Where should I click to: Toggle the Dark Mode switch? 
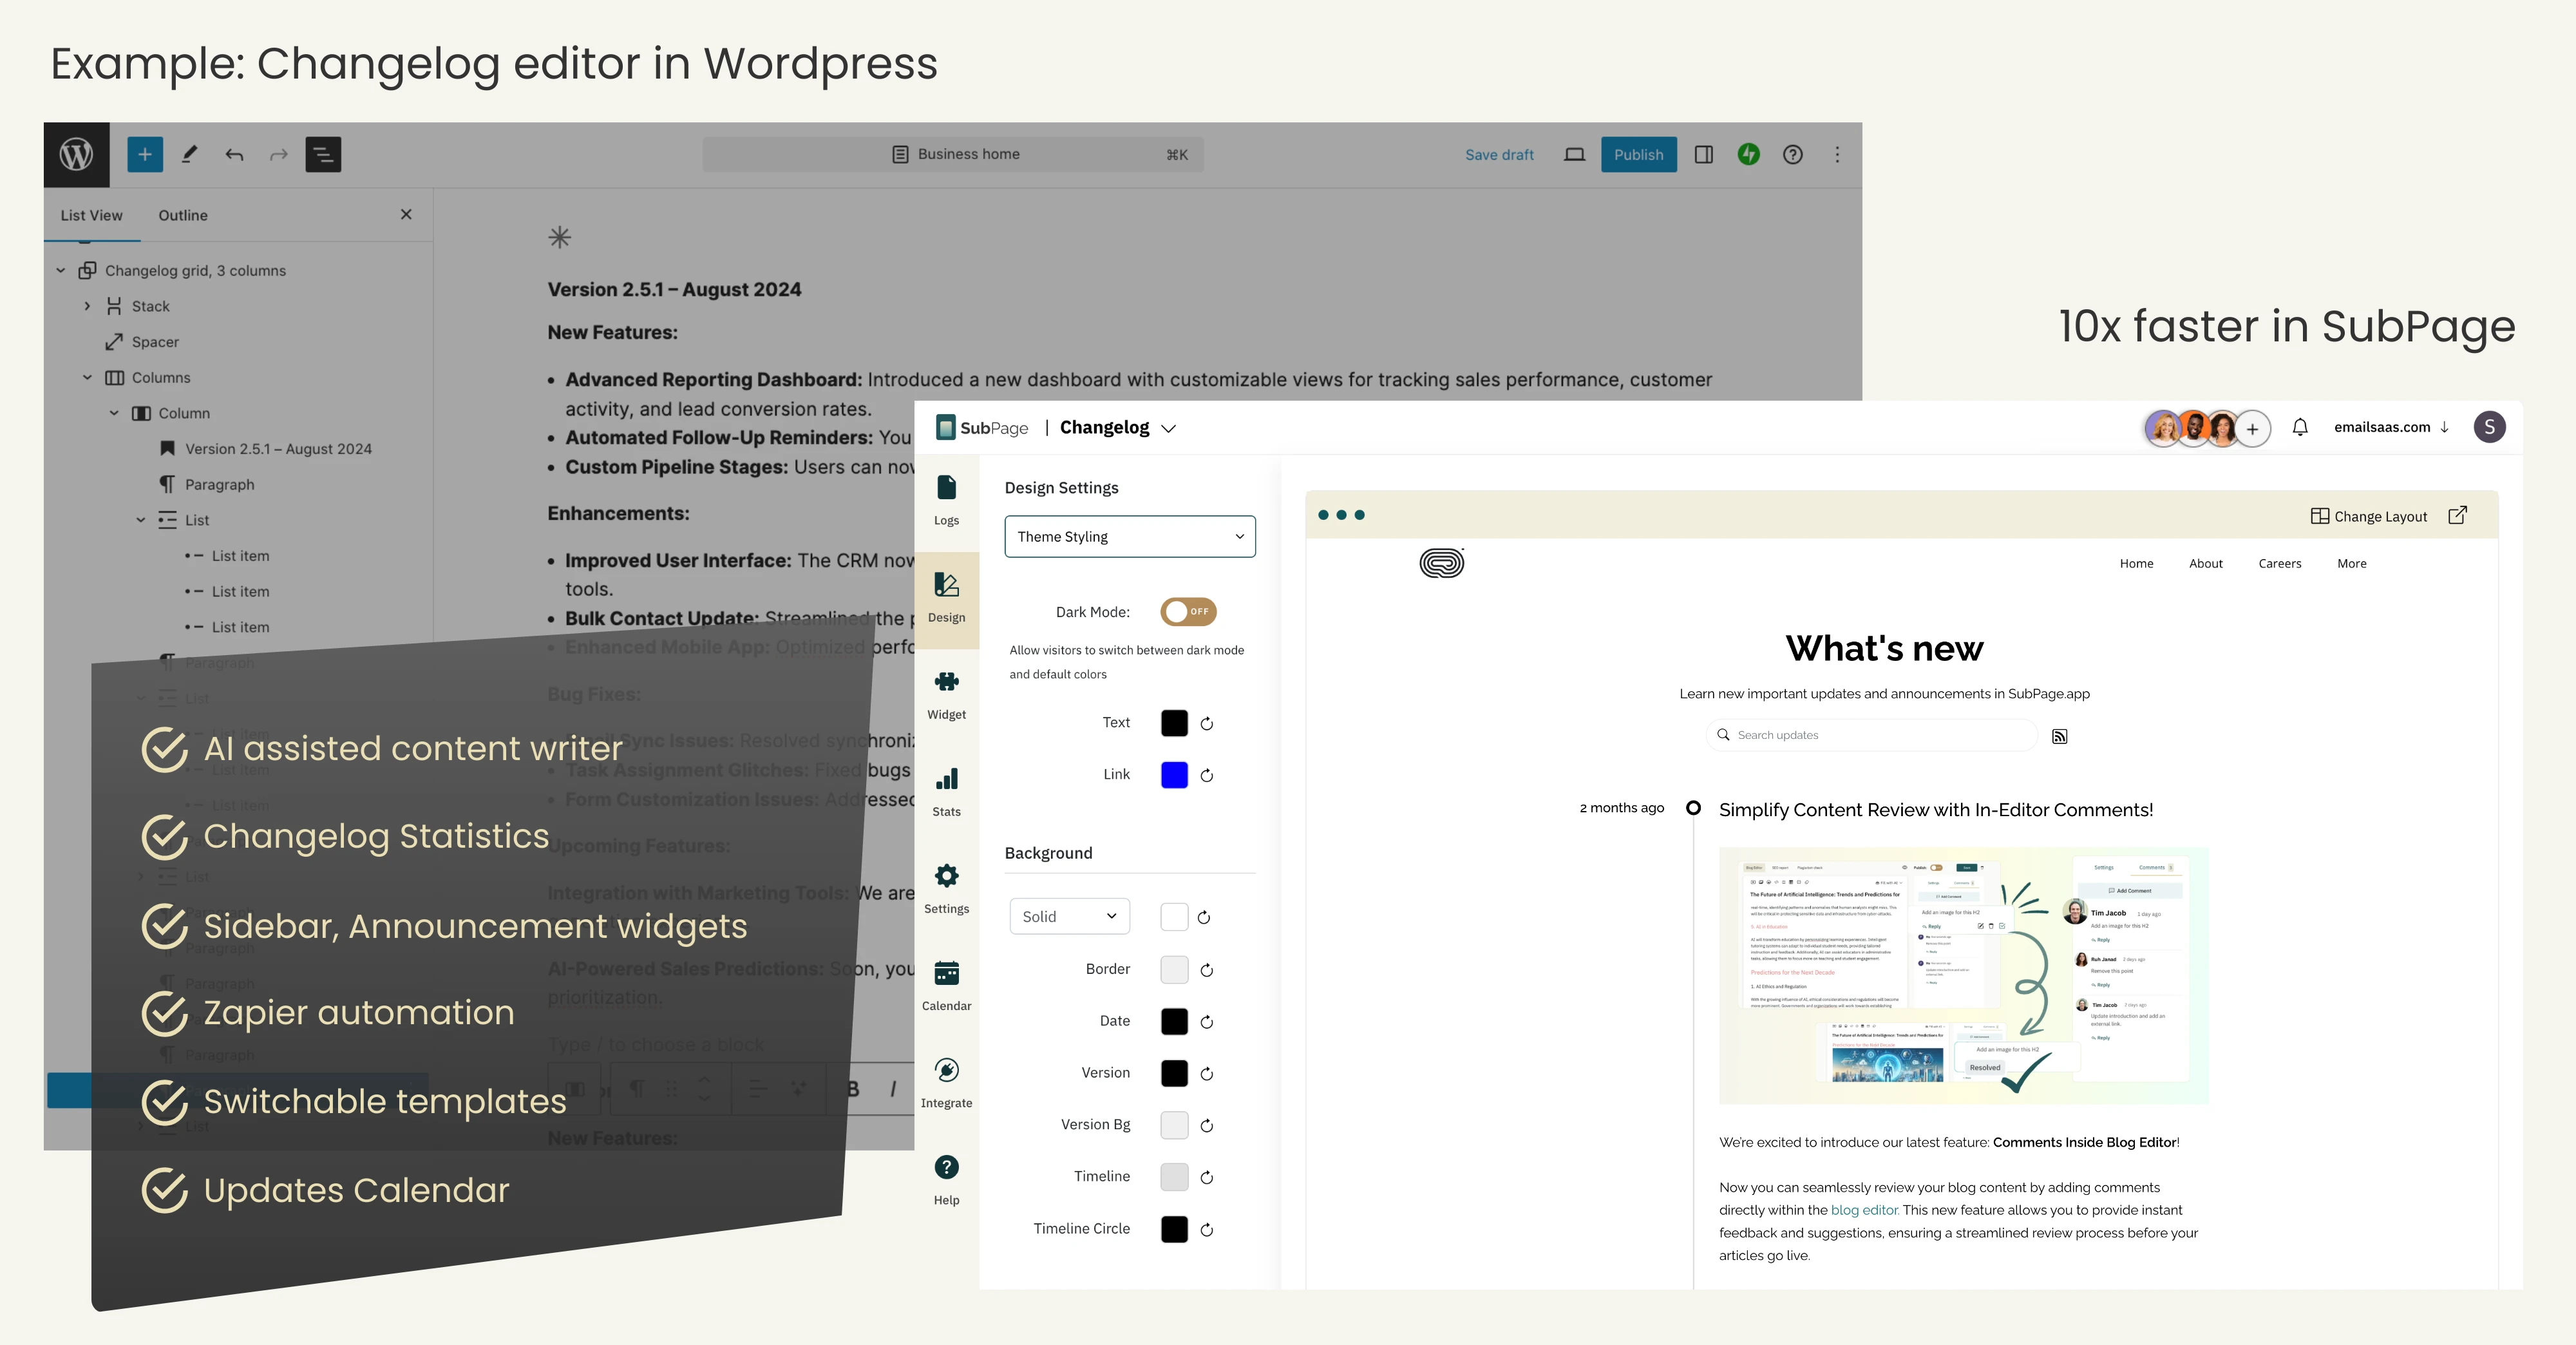tap(1188, 611)
